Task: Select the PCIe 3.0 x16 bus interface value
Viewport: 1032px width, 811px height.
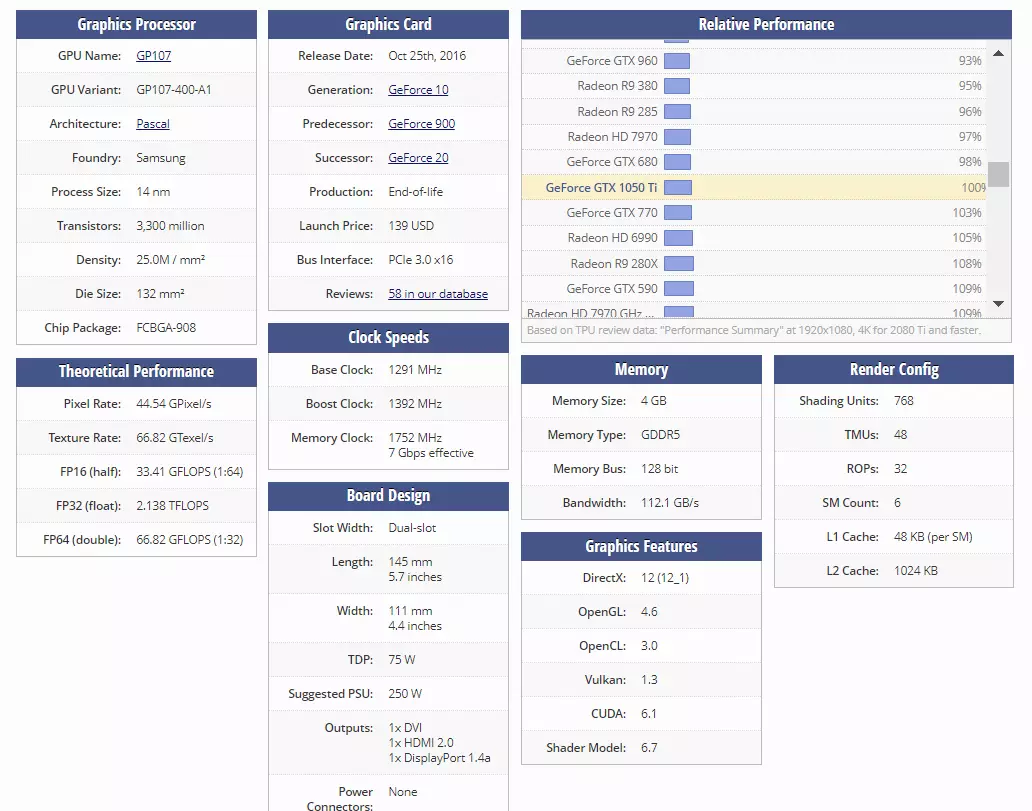Action: [x=421, y=260]
